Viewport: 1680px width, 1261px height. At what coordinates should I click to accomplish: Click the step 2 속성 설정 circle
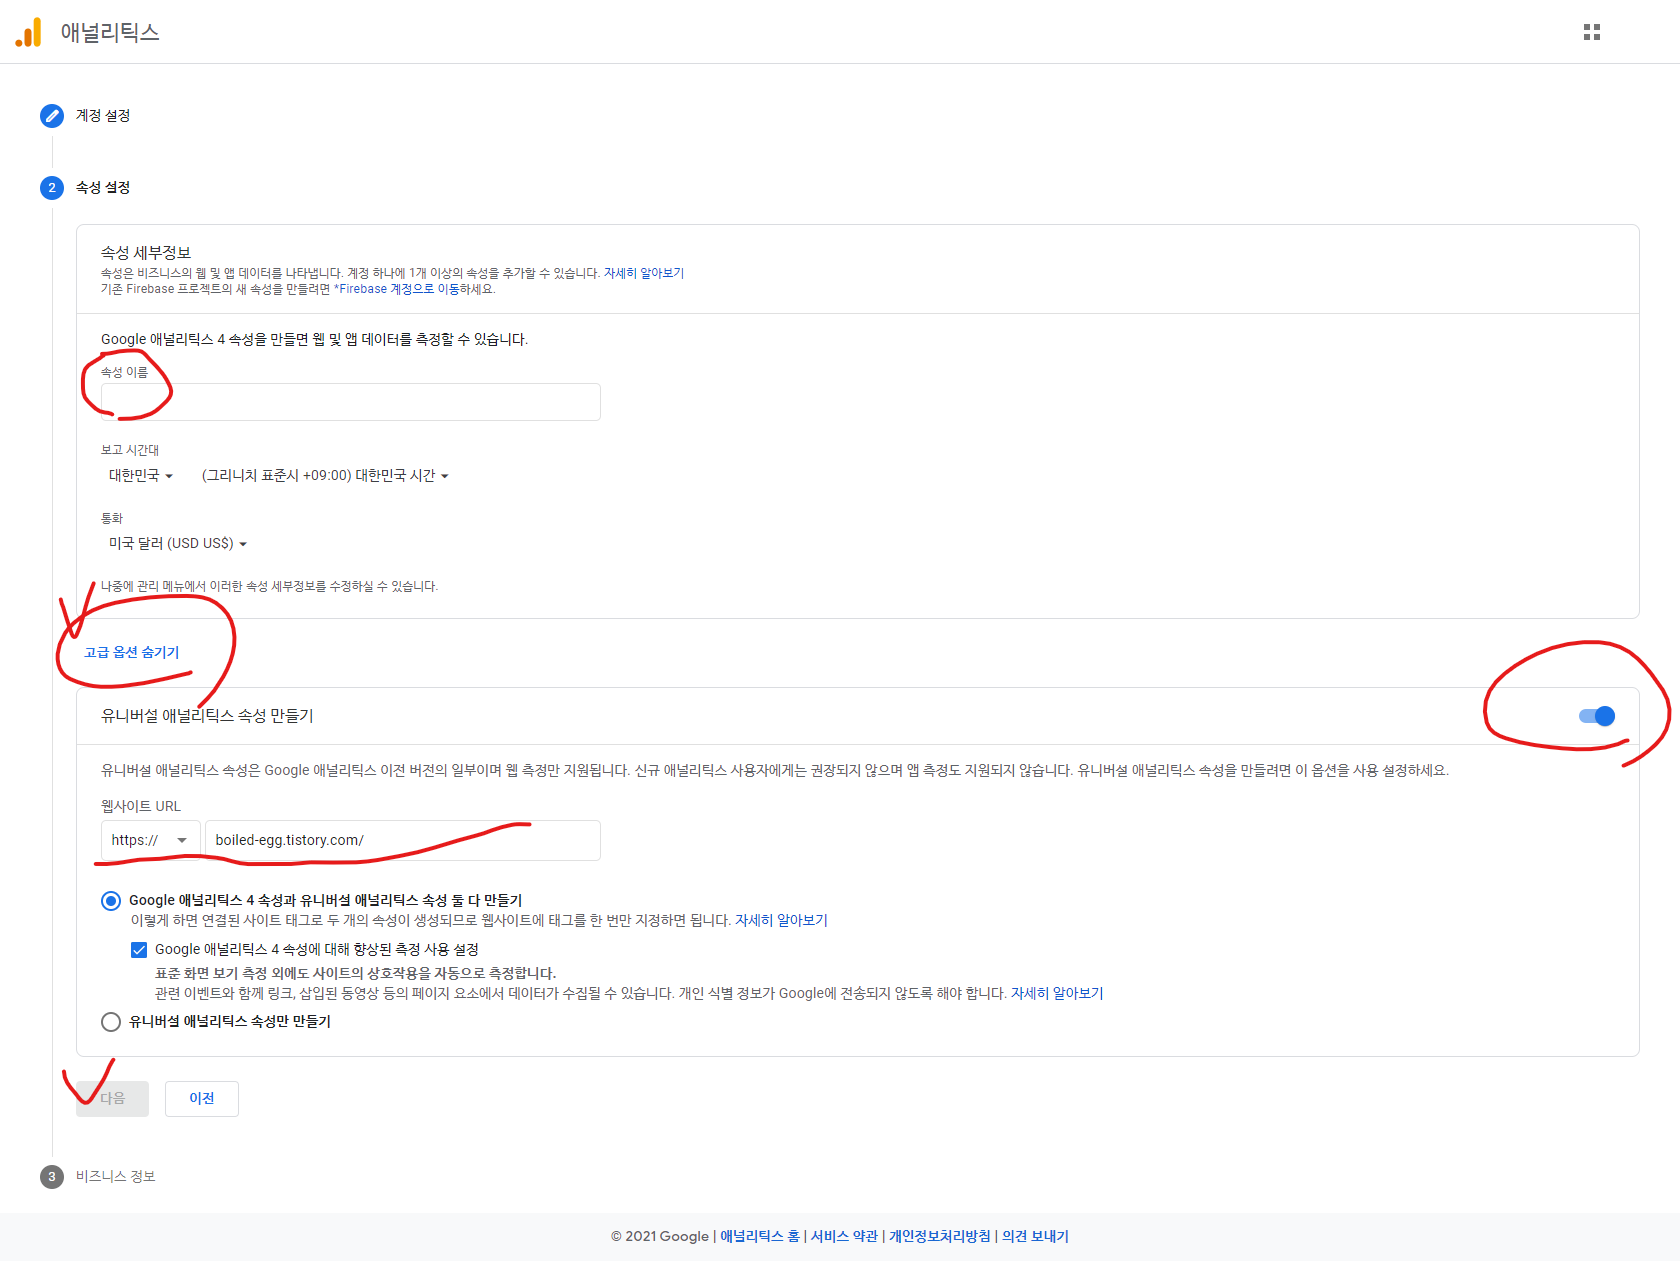click(52, 188)
